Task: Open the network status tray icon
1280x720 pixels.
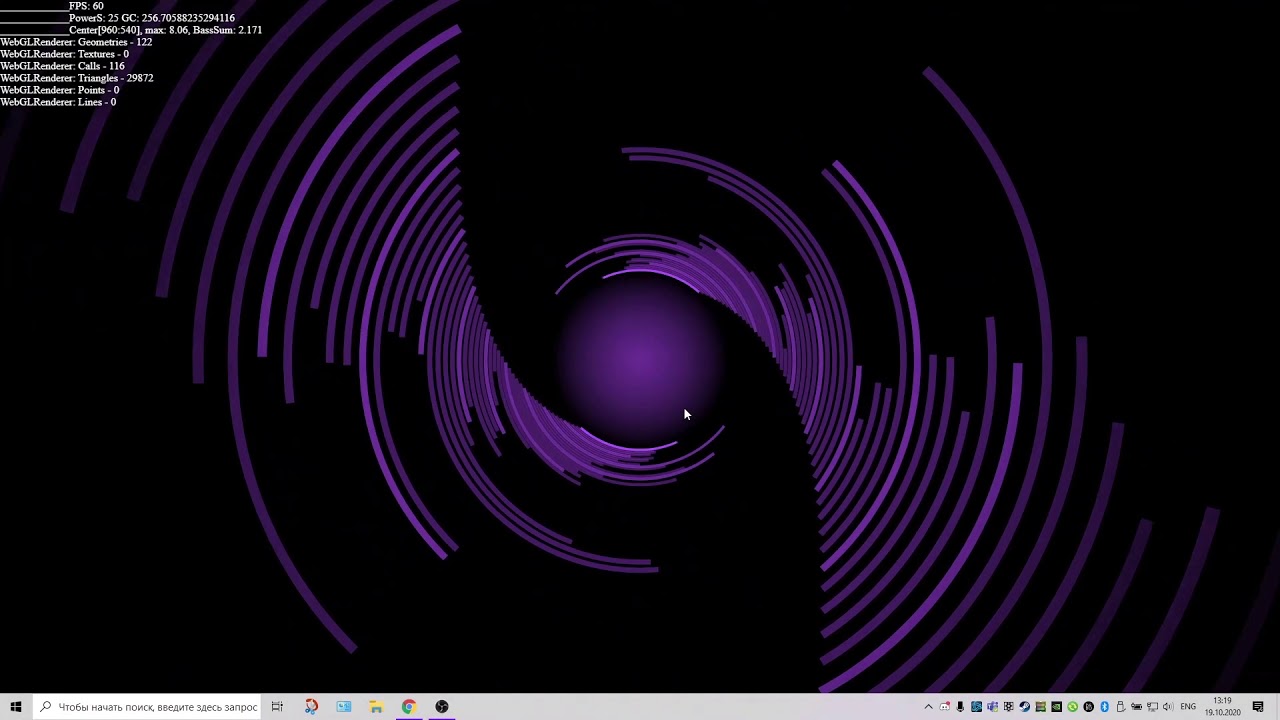Action: [1152, 707]
